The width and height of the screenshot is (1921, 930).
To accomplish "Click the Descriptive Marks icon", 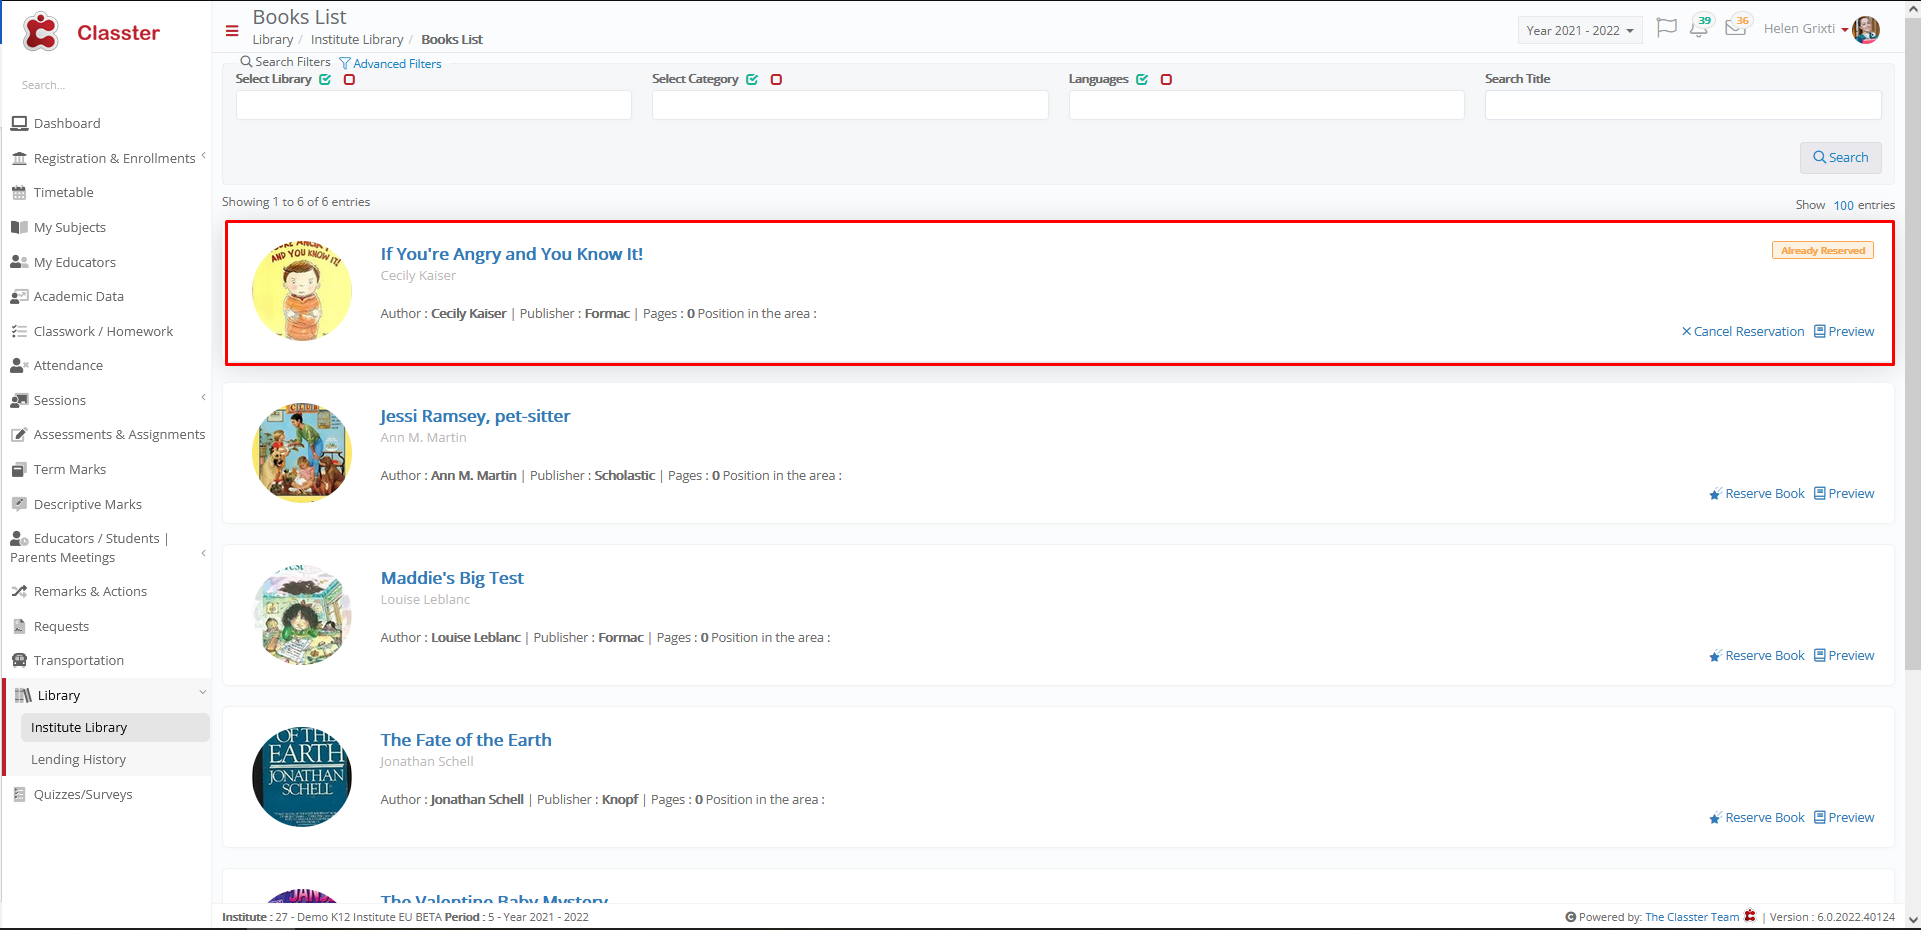I will point(19,504).
